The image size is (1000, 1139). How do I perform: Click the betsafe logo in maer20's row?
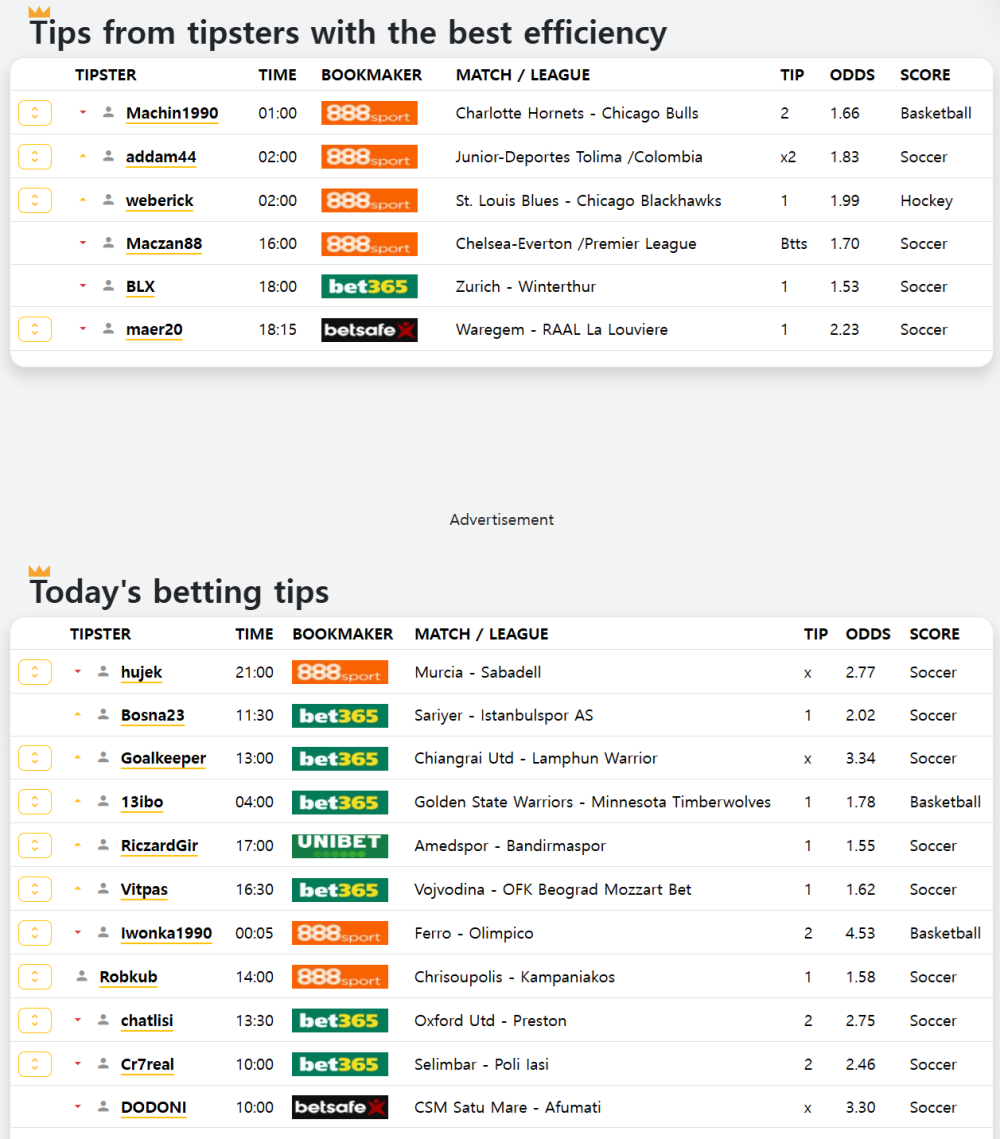[x=369, y=330]
